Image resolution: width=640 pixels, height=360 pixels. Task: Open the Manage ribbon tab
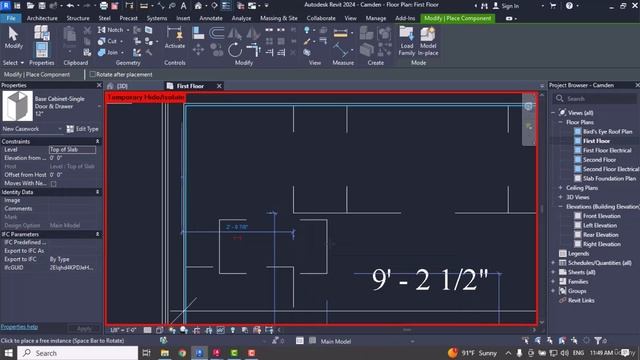click(x=376, y=18)
